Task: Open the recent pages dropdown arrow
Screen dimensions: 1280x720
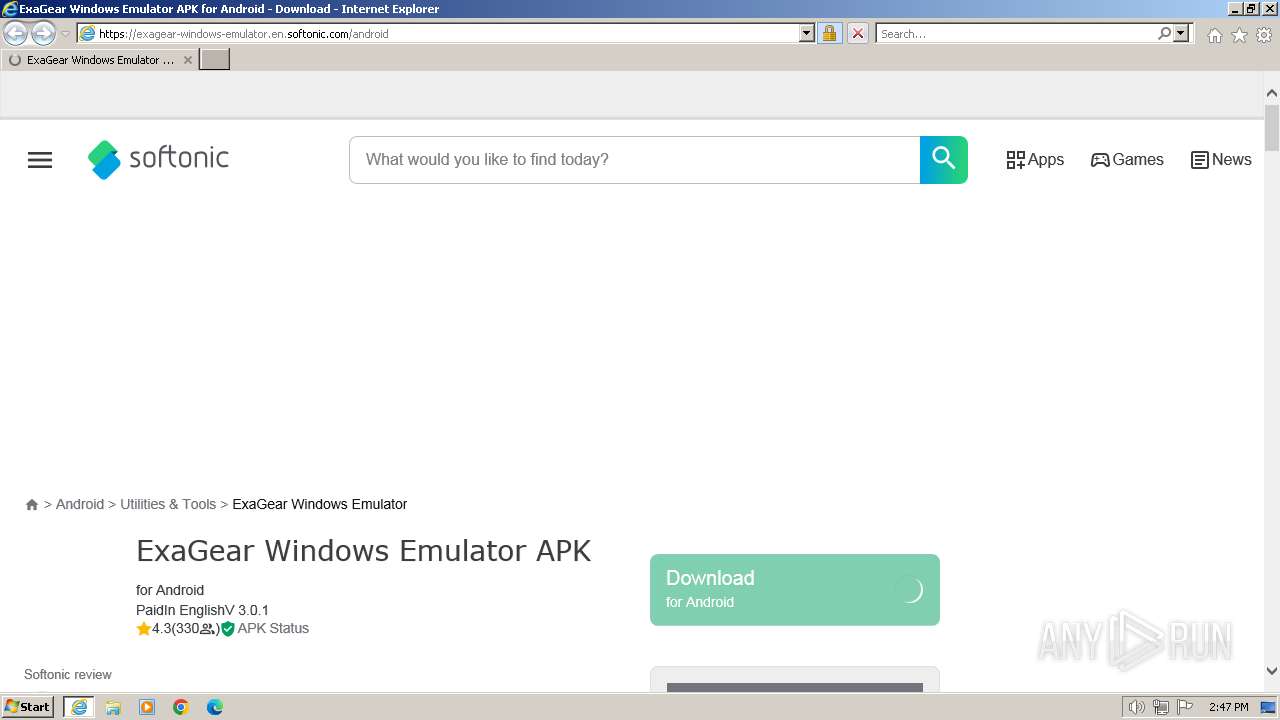Action: [x=65, y=34]
